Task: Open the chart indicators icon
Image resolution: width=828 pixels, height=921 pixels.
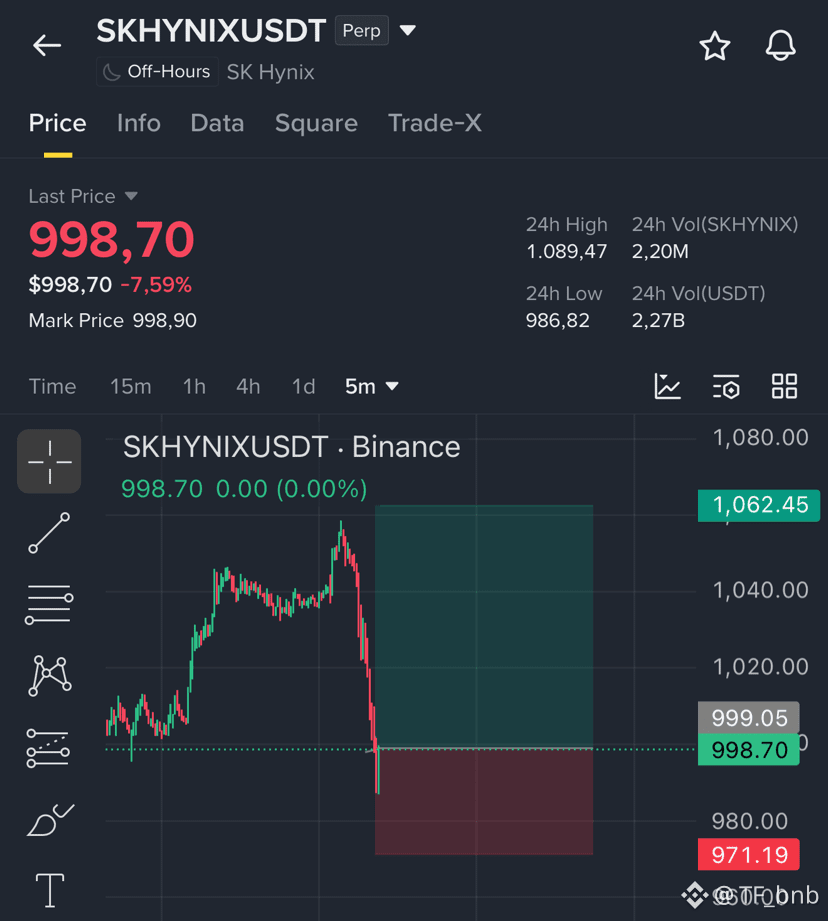Action: point(667,386)
